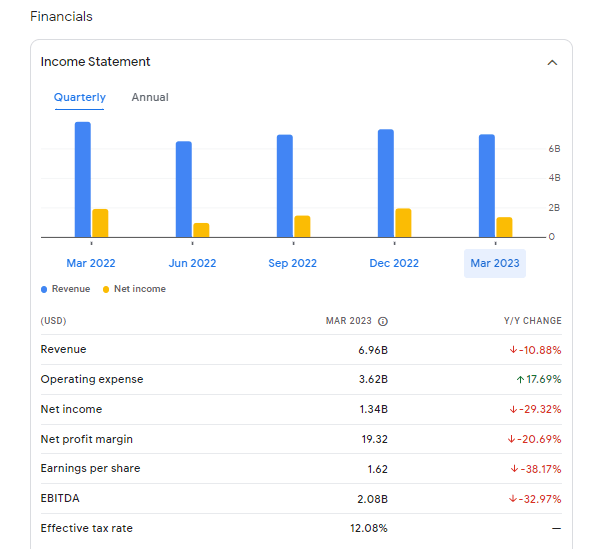Click the Net profit margin row label

coord(87,439)
